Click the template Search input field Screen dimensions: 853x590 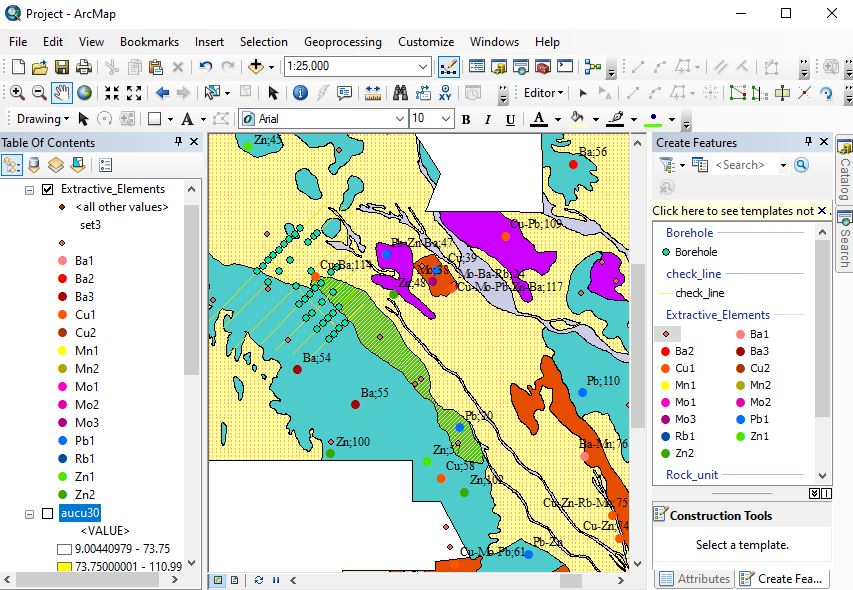tap(744, 165)
